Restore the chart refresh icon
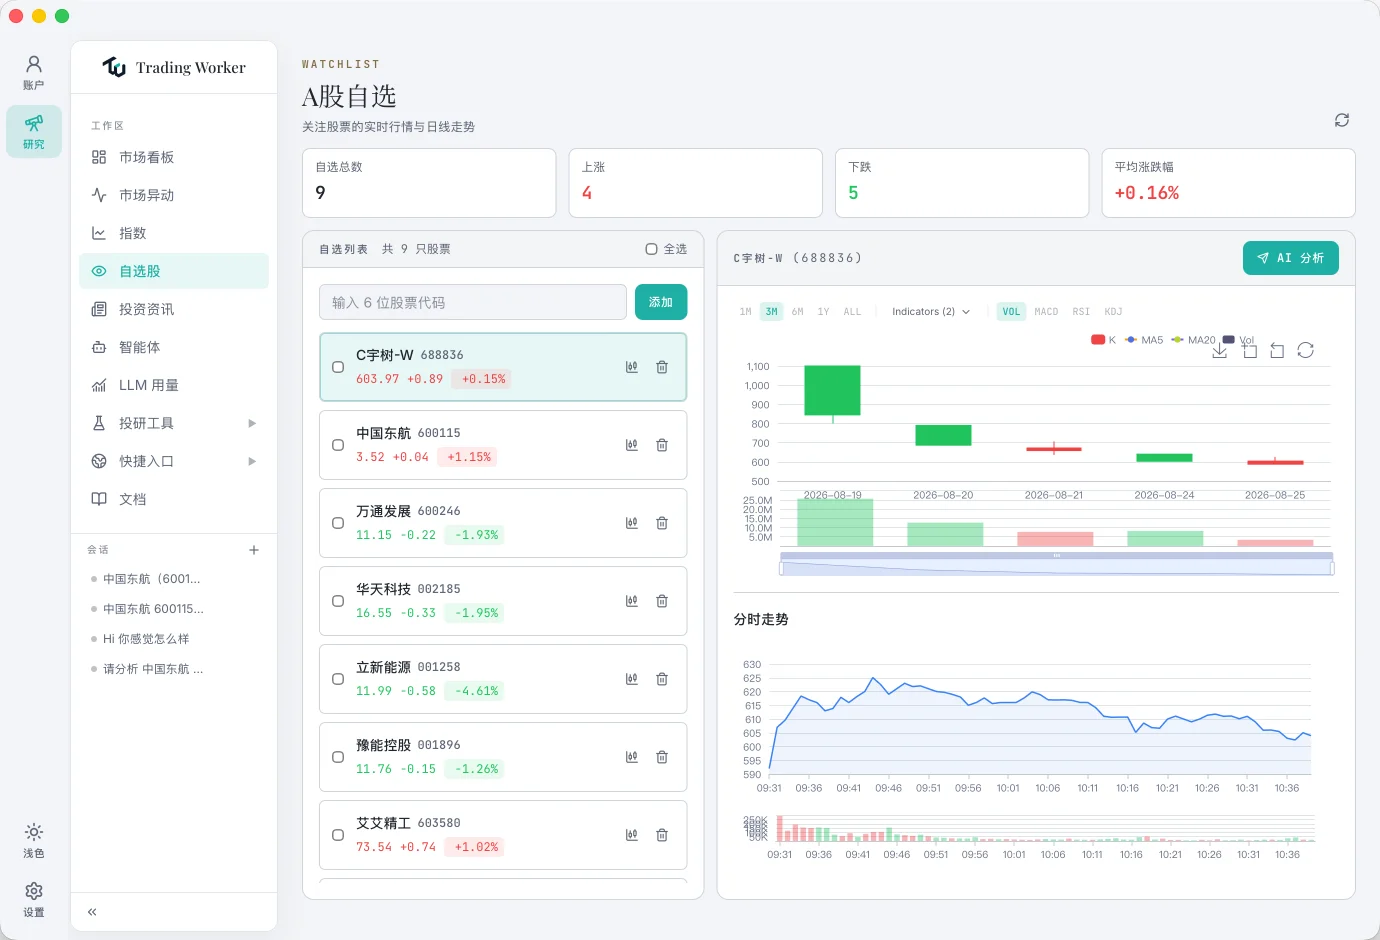Viewport: 1380px width, 940px height. click(1306, 350)
